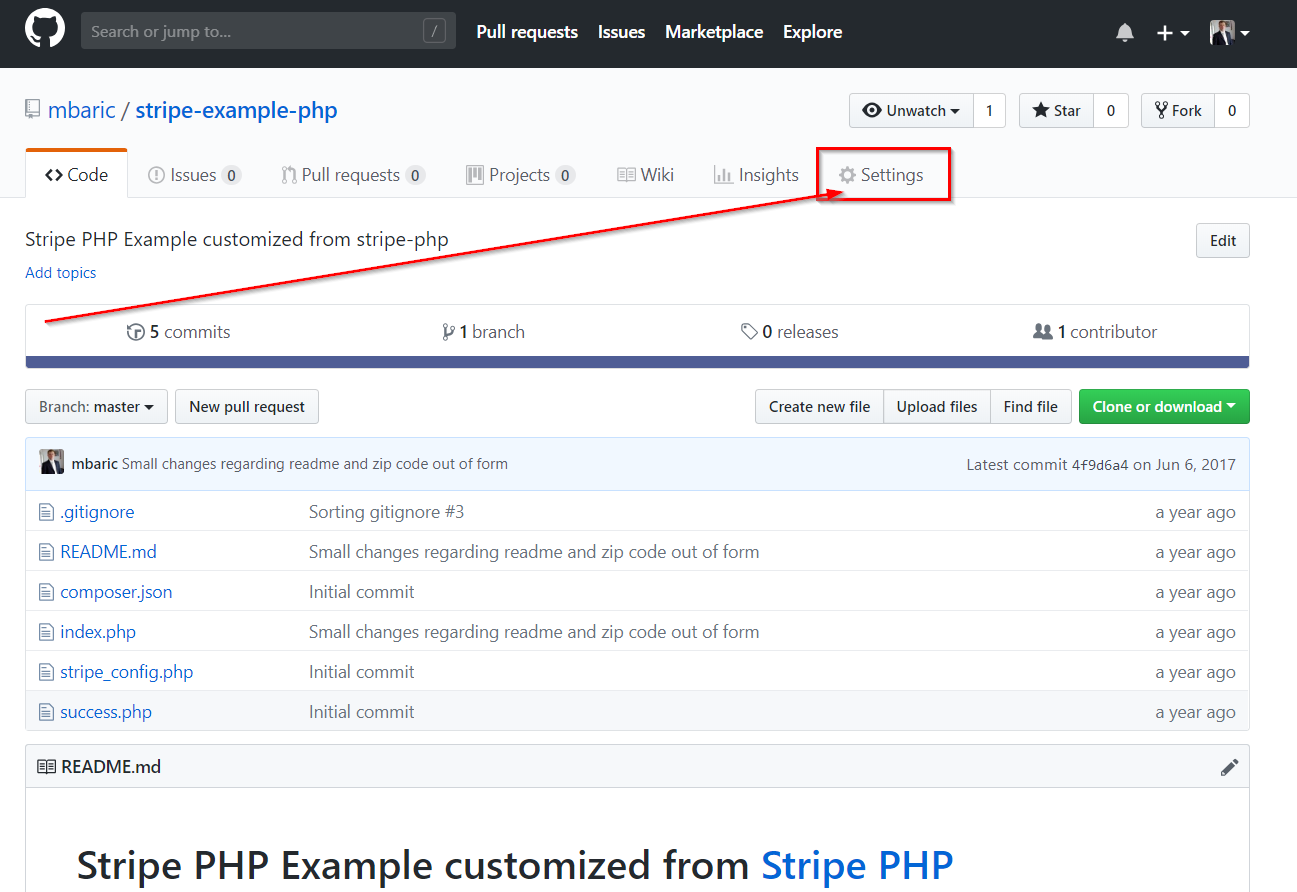Go to Explore in top navigation
The image size is (1297, 892).
812,32
